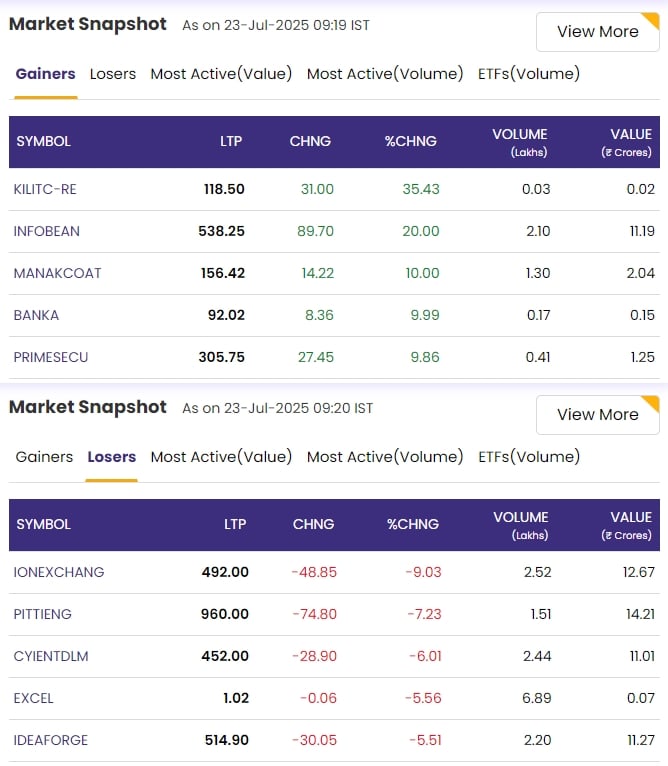The height and width of the screenshot is (766, 668).
Task: Click PRIMESECU symbol
Action: coord(51,357)
